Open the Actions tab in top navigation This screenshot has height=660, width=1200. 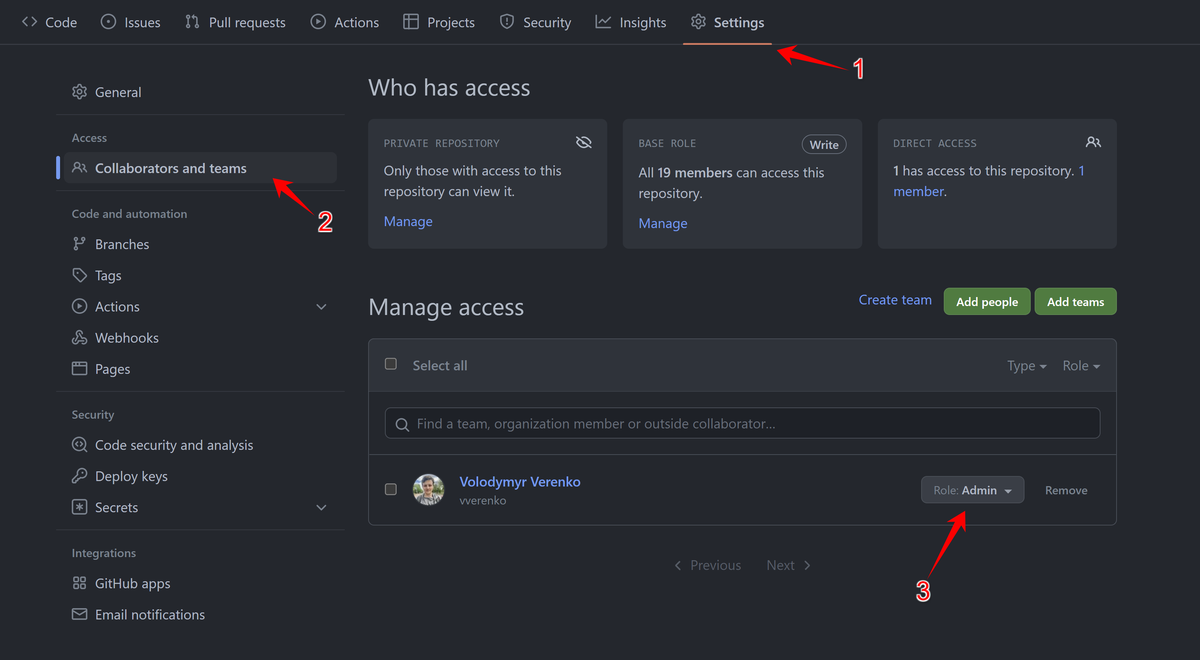(345, 22)
